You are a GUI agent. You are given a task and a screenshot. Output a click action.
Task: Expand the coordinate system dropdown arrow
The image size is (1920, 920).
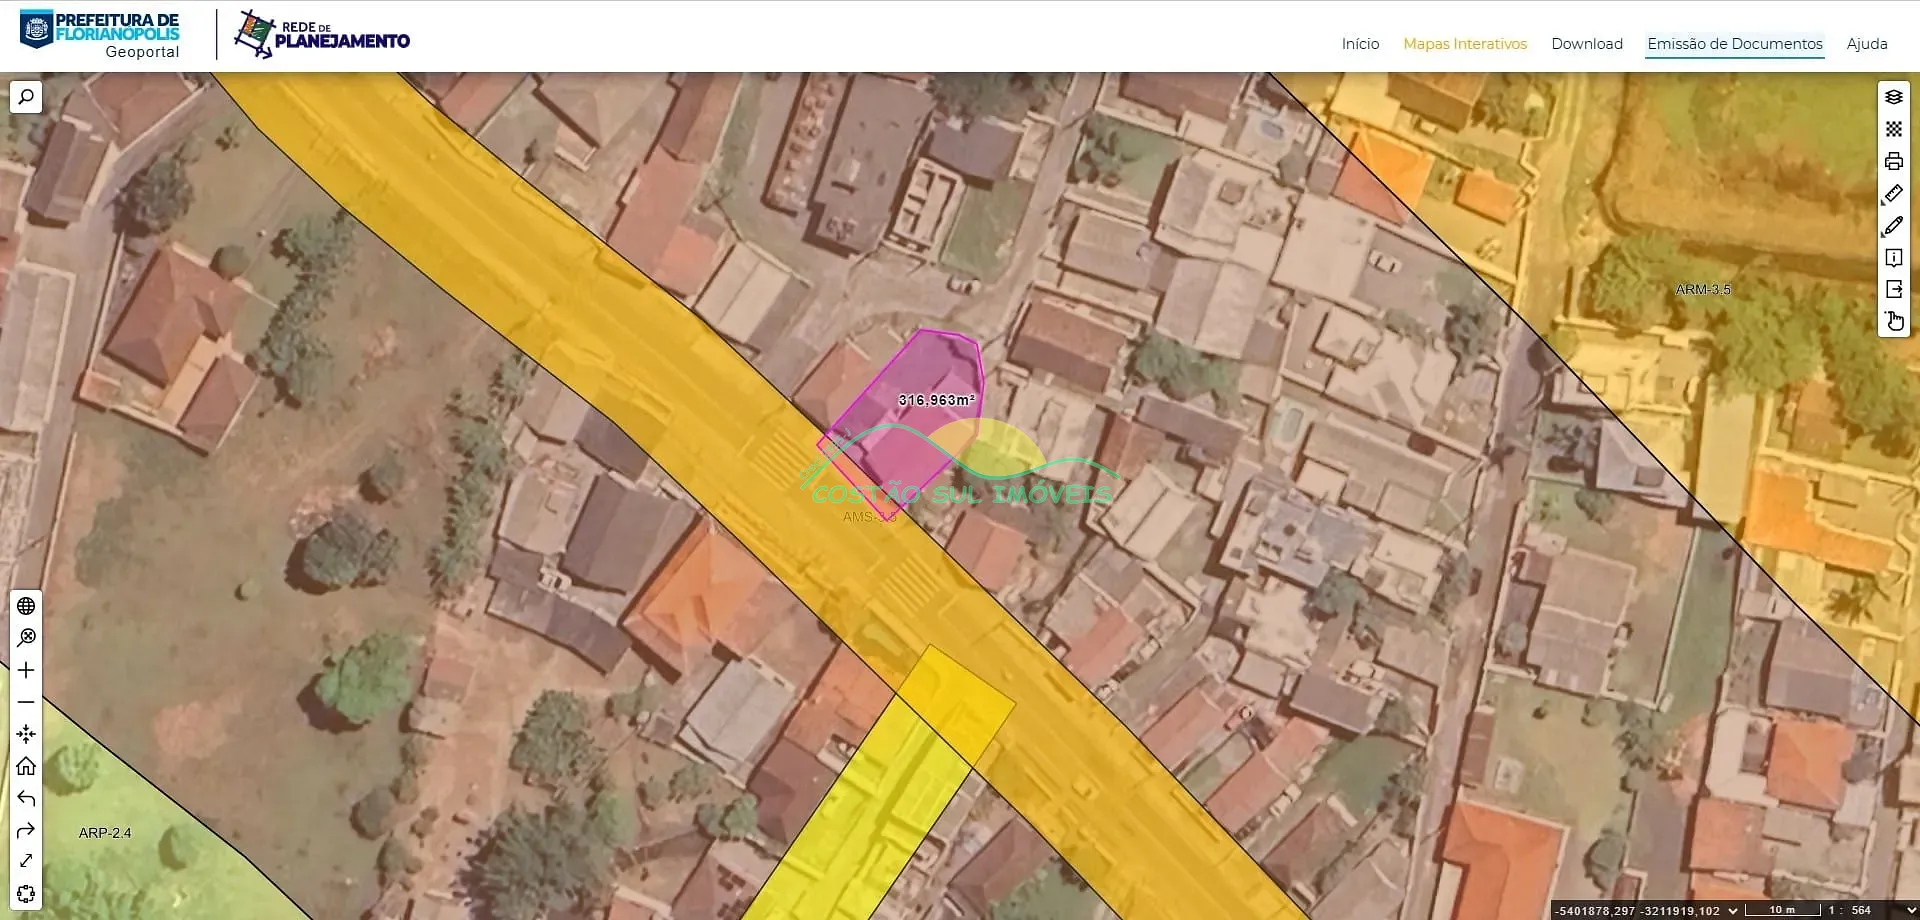(1733, 910)
